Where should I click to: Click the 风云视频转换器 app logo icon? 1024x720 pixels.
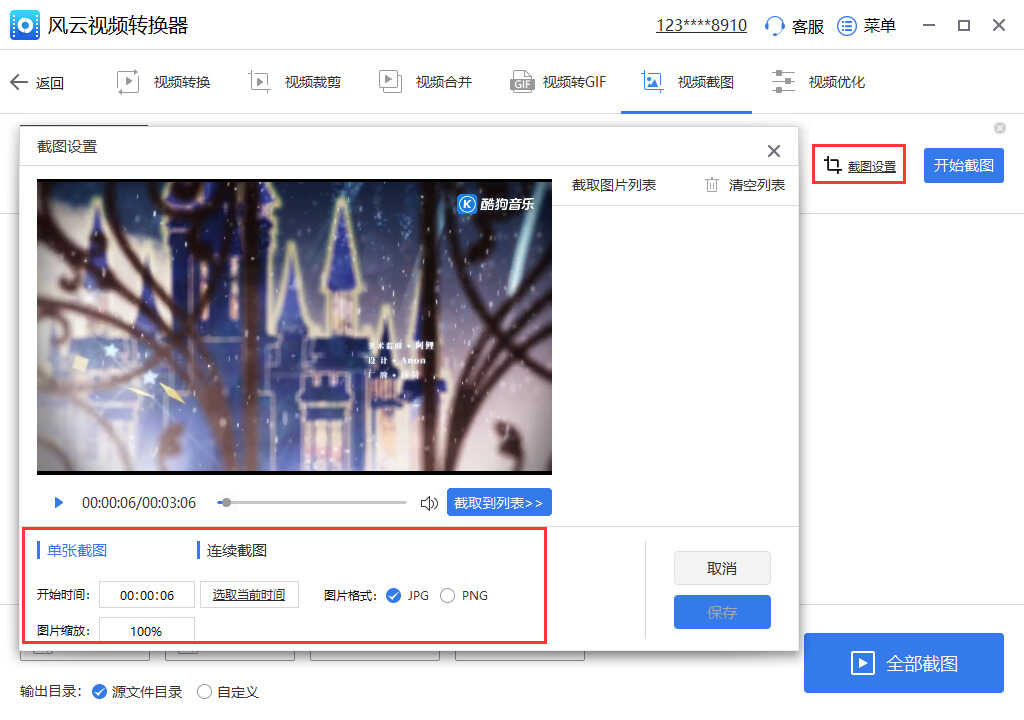25,25
